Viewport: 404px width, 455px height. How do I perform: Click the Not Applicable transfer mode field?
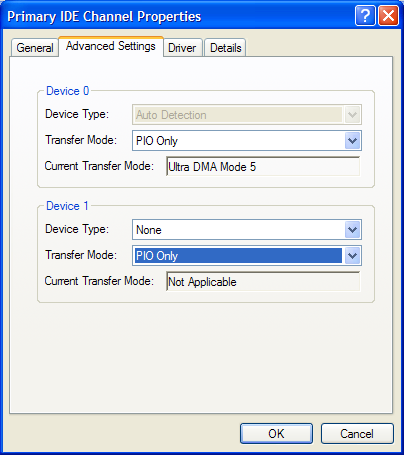coord(263,281)
